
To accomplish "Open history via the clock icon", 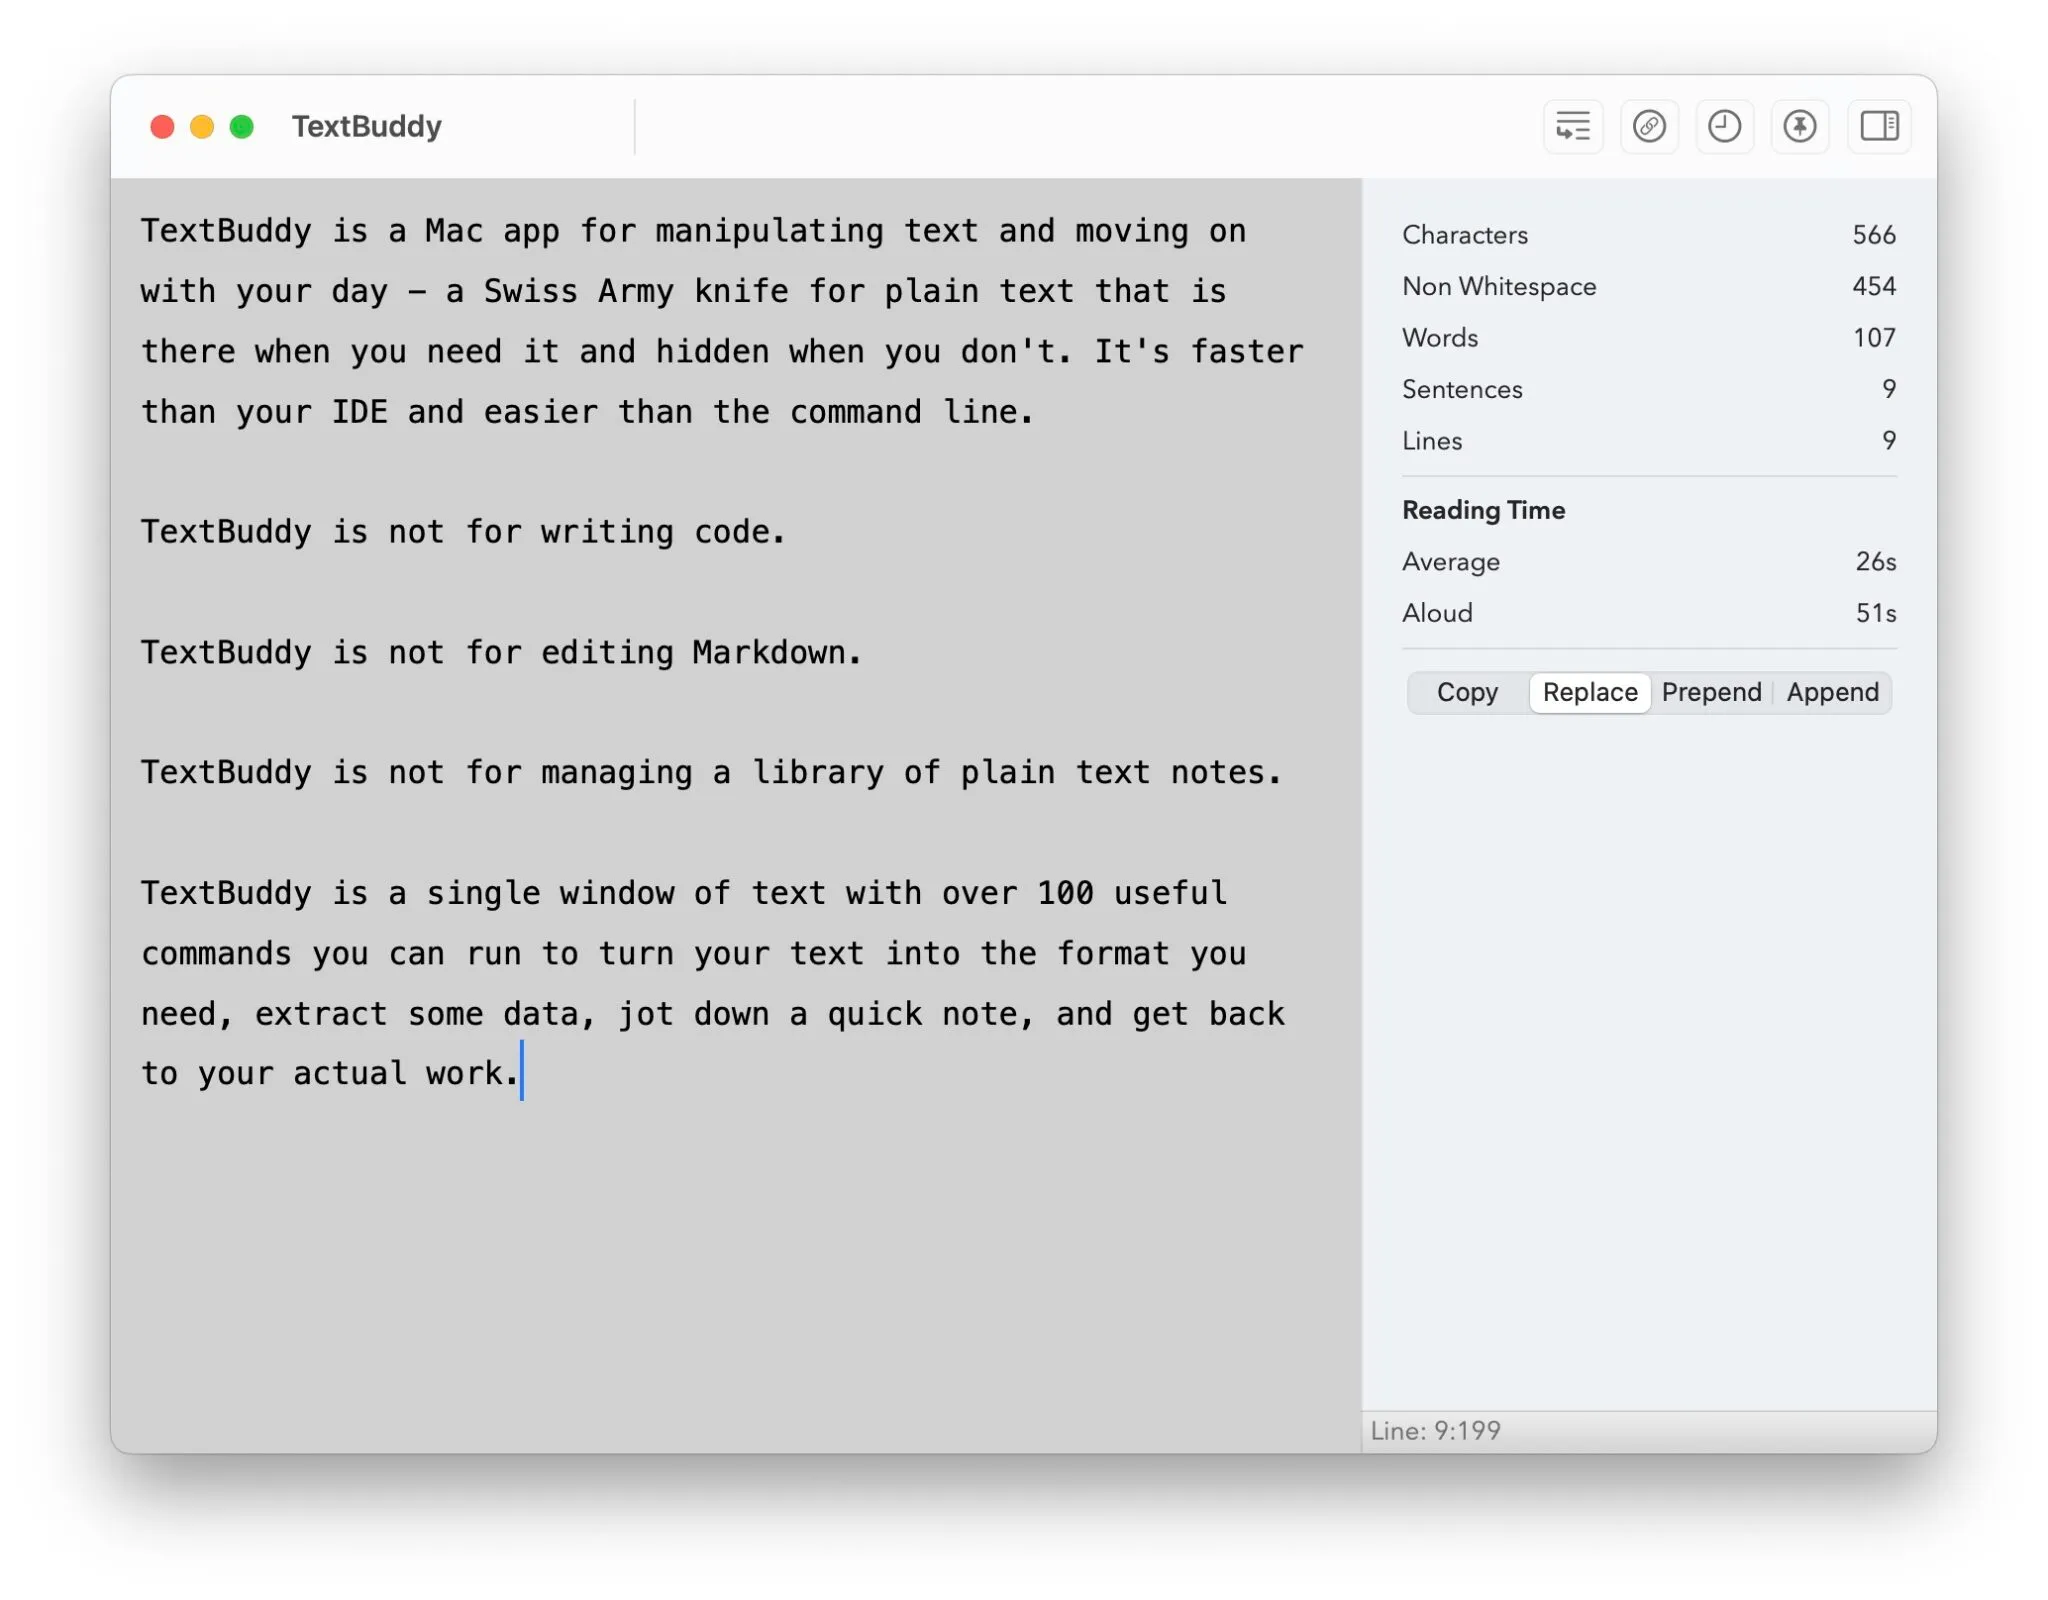I will click(x=1725, y=126).
